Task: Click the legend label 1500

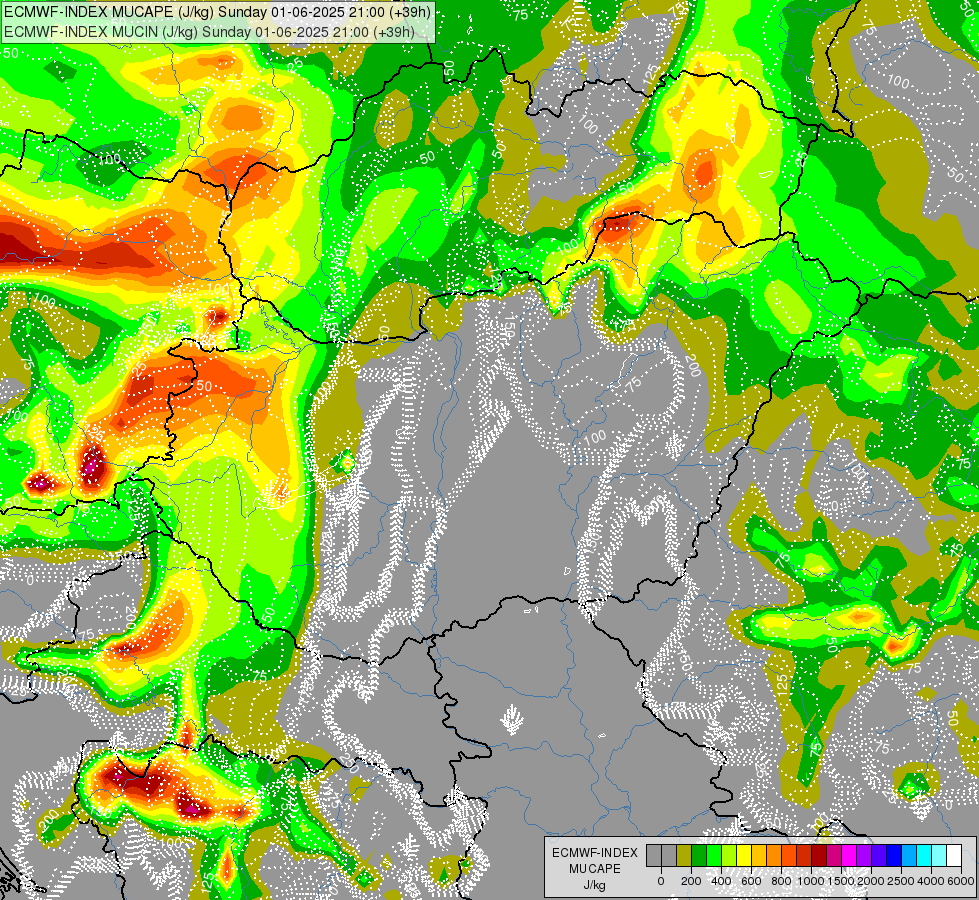Action: click(x=841, y=881)
